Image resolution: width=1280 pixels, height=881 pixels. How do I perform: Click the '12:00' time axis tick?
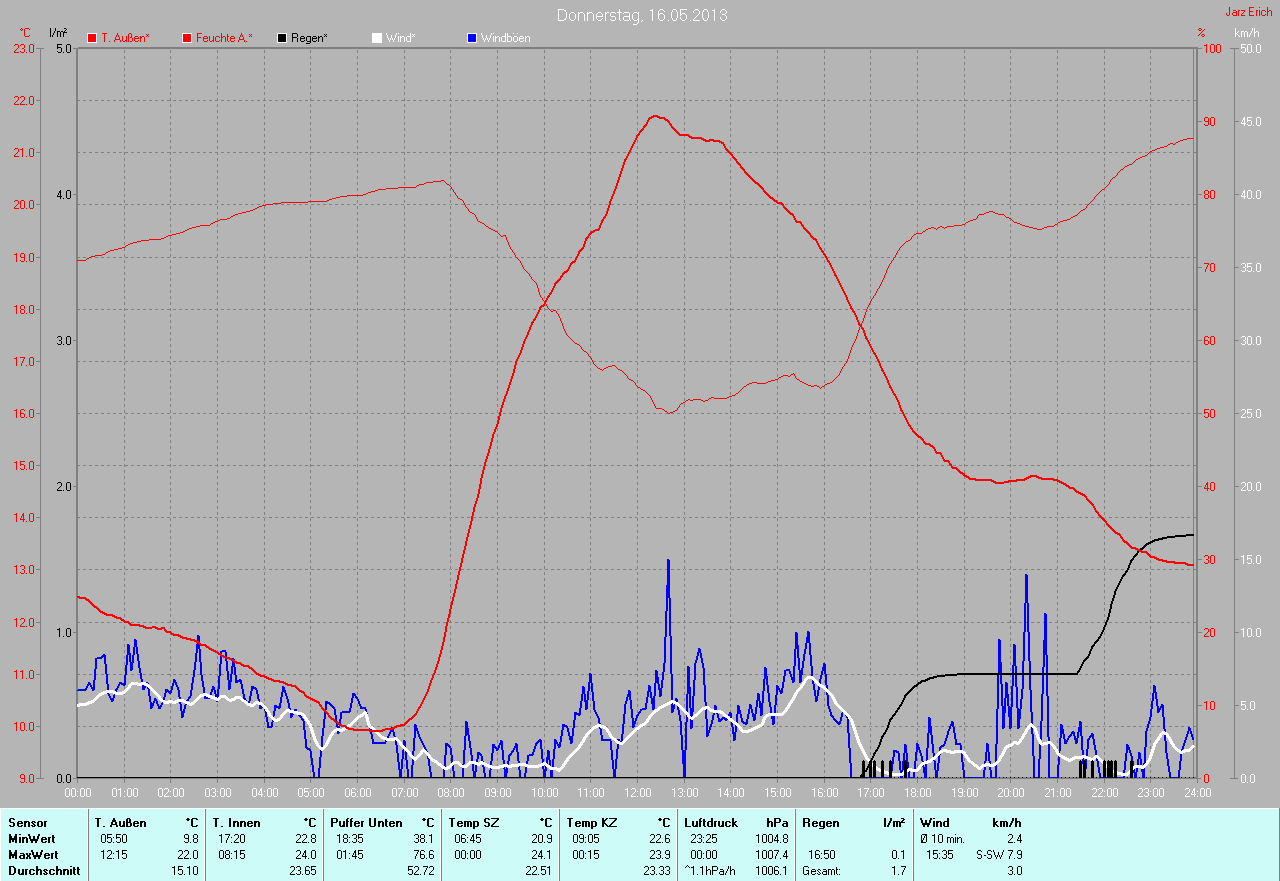(x=638, y=792)
